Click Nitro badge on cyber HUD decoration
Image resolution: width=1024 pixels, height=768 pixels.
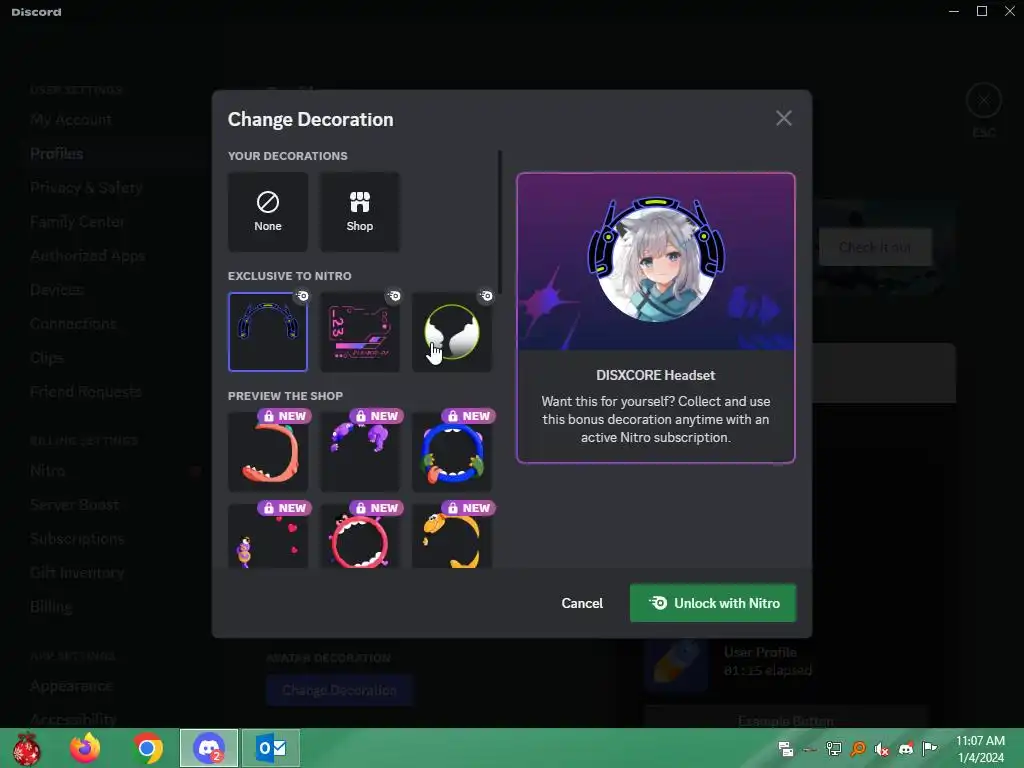[394, 296]
